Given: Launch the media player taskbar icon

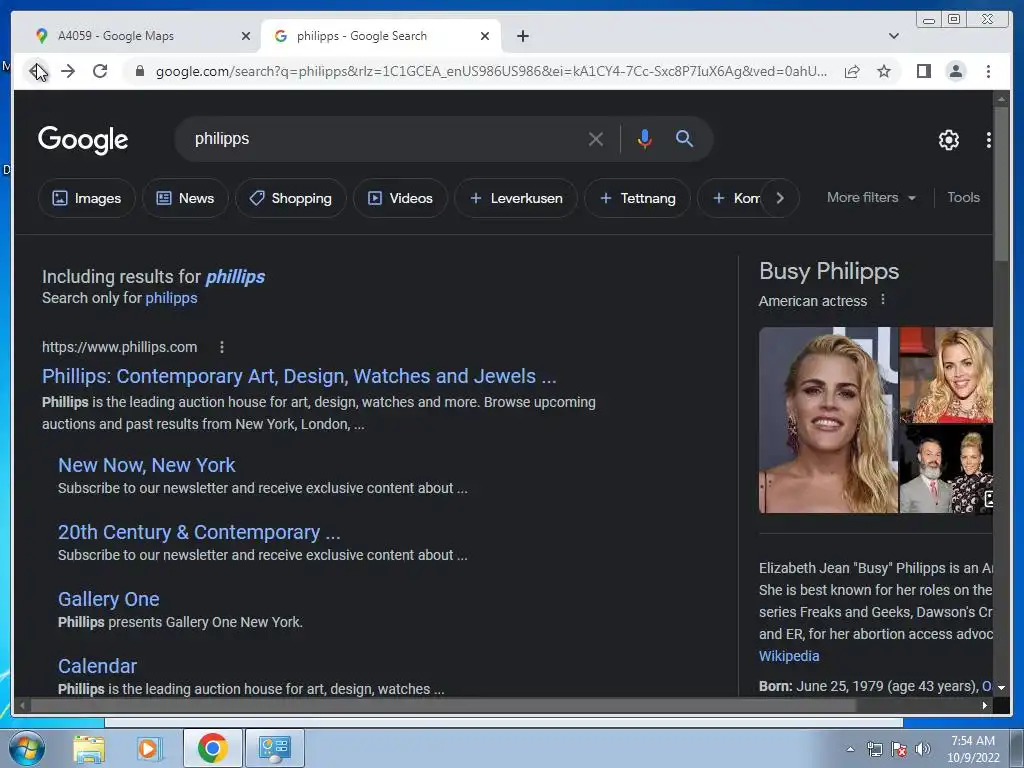Looking at the screenshot, I should pos(149,748).
